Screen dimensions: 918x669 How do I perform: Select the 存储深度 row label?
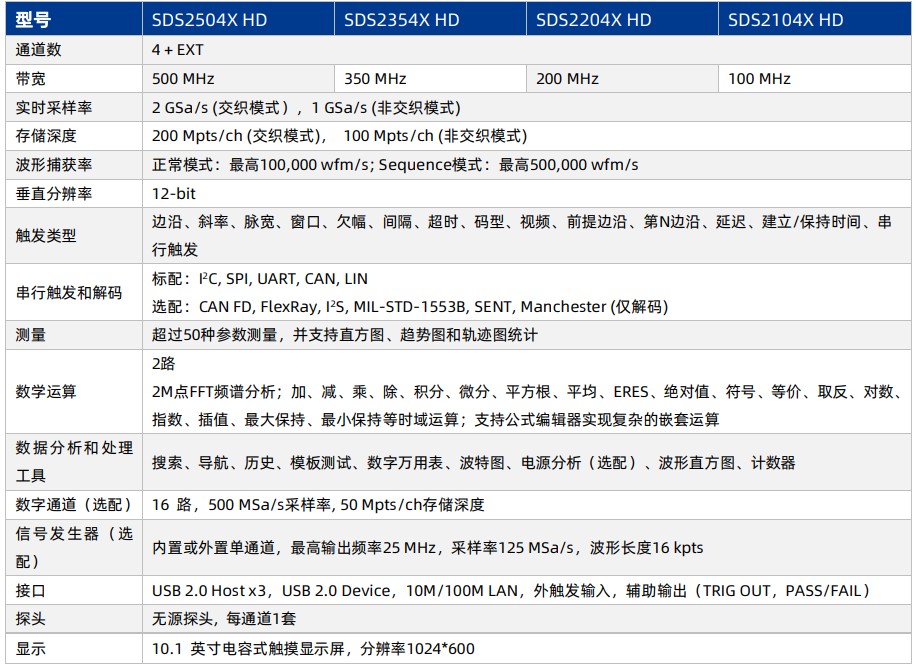(x=46, y=136)
